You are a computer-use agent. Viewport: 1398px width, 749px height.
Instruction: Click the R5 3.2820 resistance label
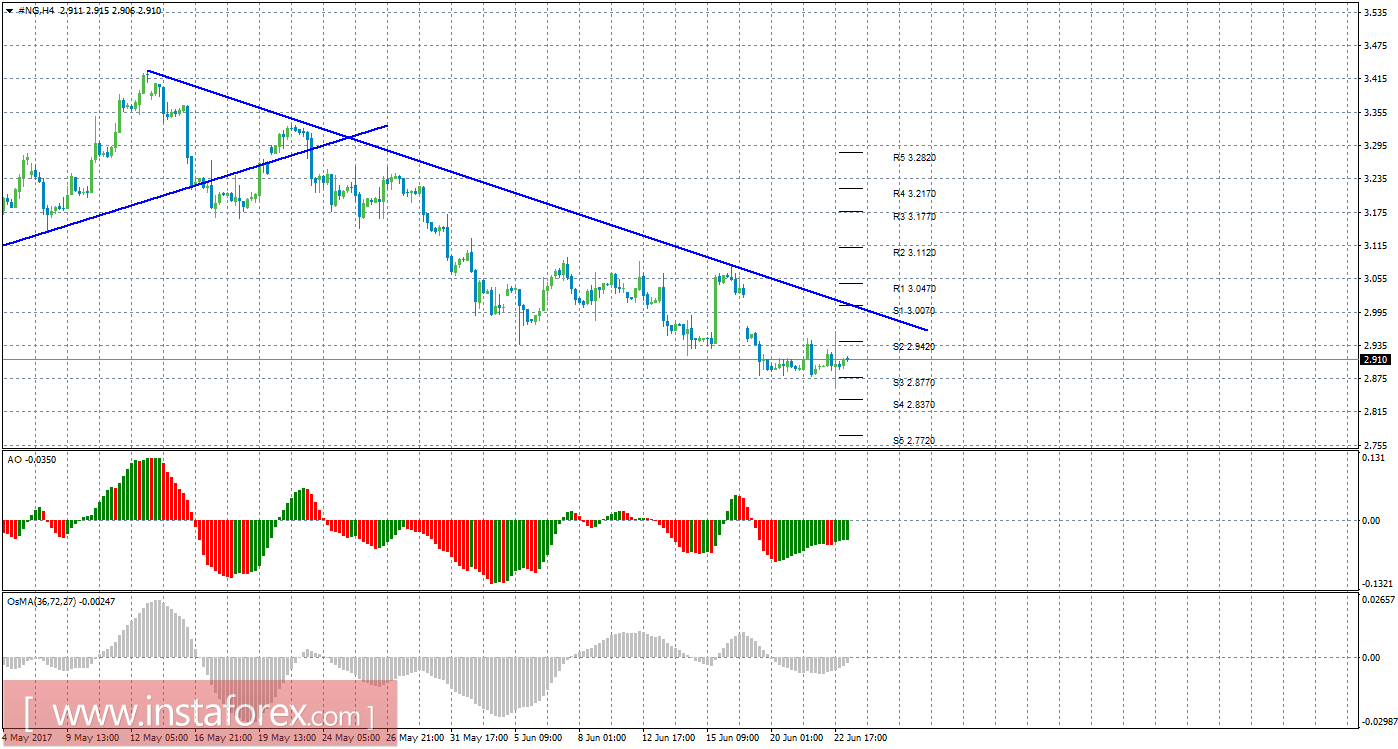click(x=914, y=158)
